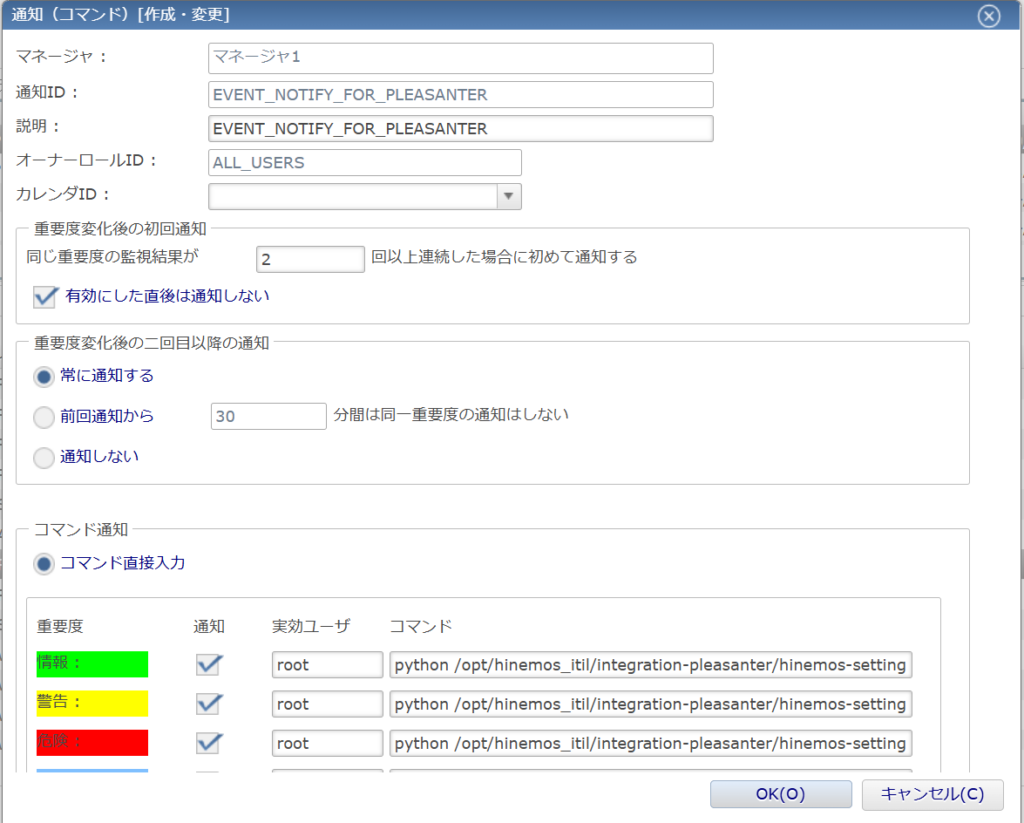Image resolution: width=1024 pixels, height=823 pixels.
Task: Close the notification command dialog
Action: [x=988, y=16]
